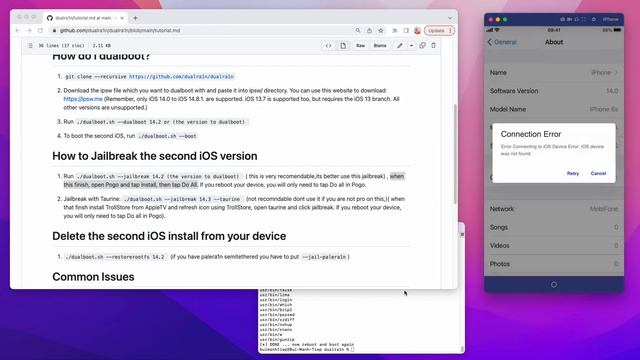Screen dimensions: 640x360
Task: Click the Blame button
Action: [380, 46]
